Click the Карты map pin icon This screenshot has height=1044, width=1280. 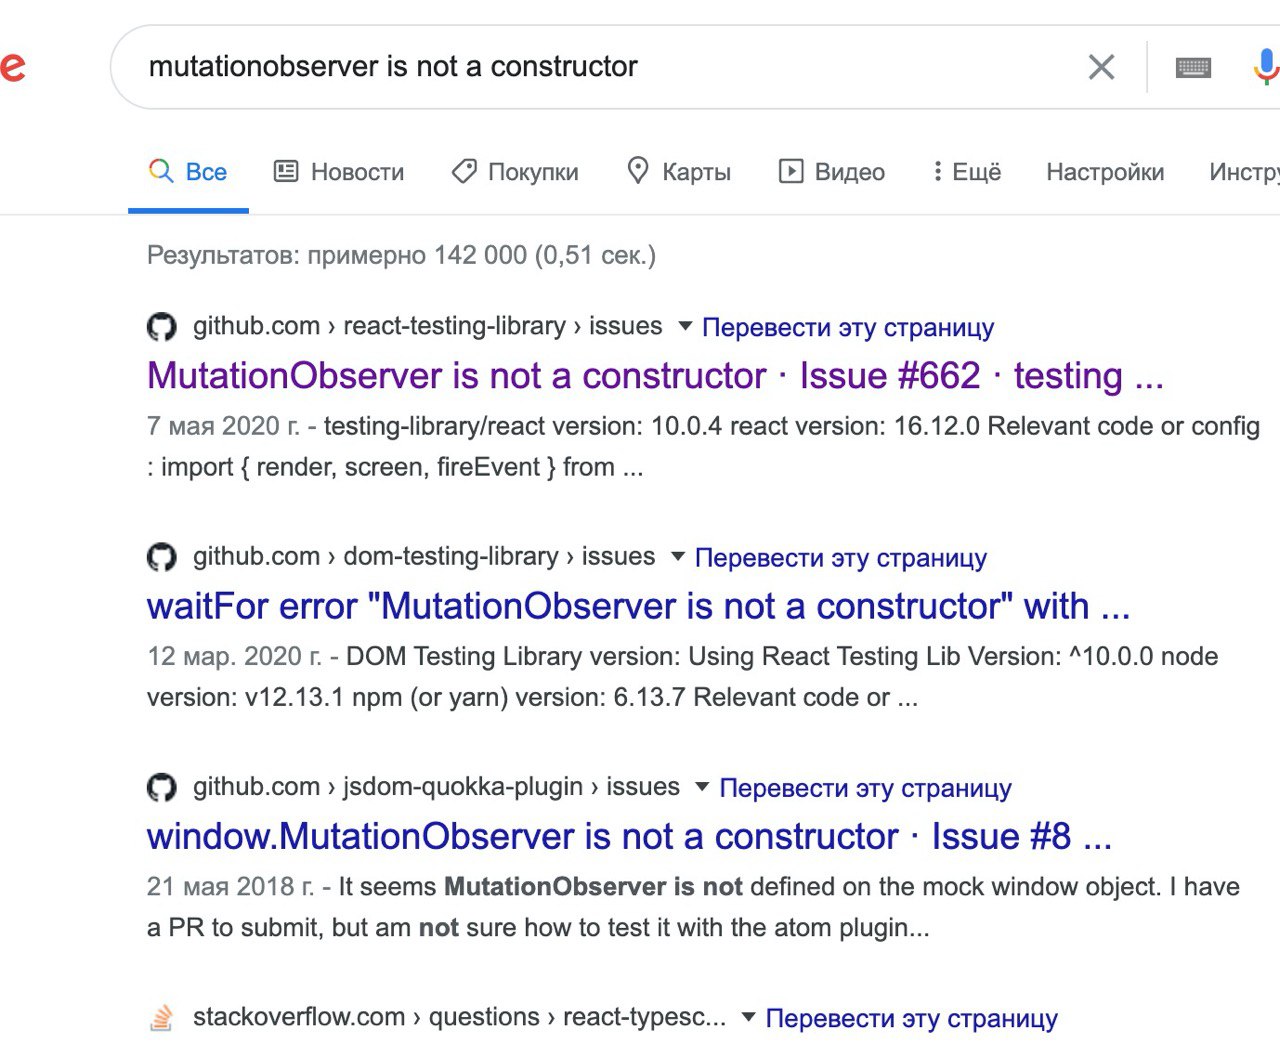(637, 171)
